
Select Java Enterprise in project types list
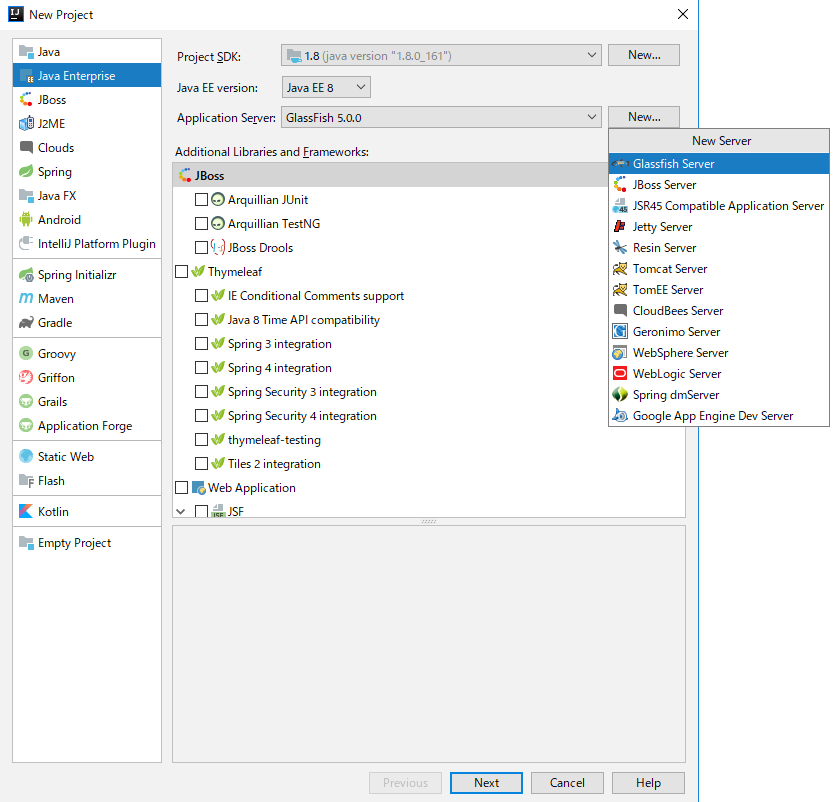[x=87, y=75]
